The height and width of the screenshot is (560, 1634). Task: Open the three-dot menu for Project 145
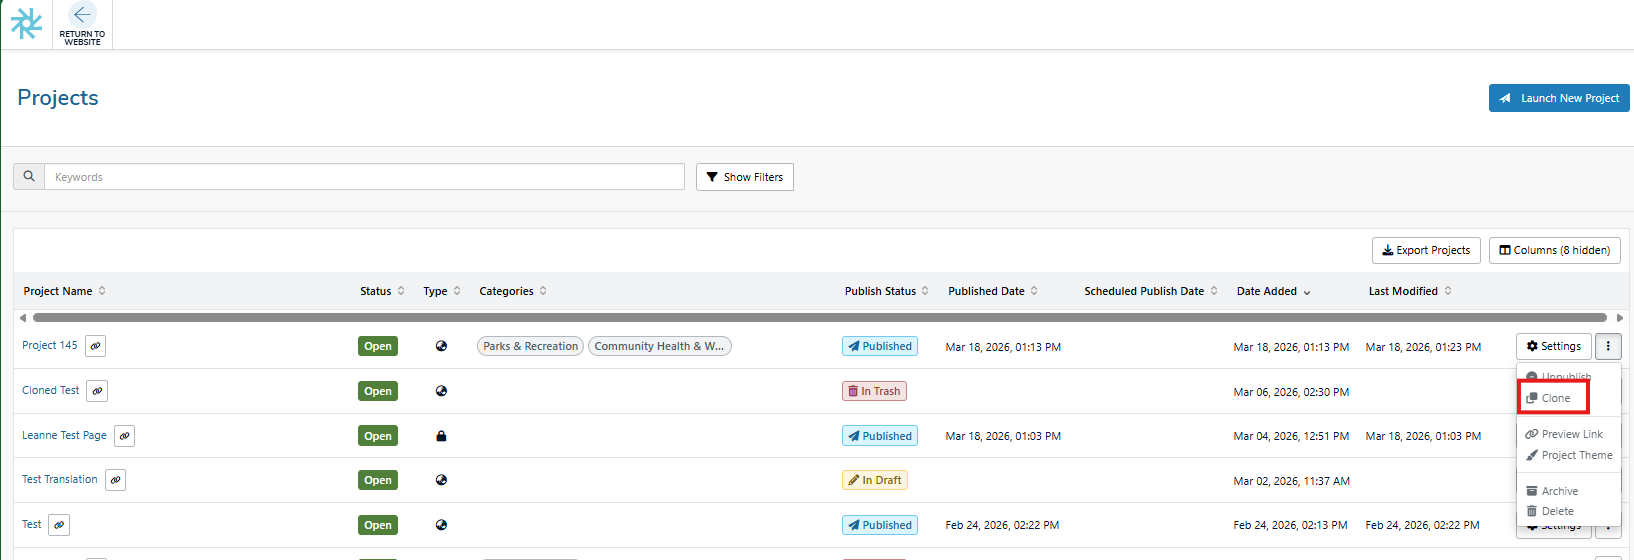pos(1608,346)
